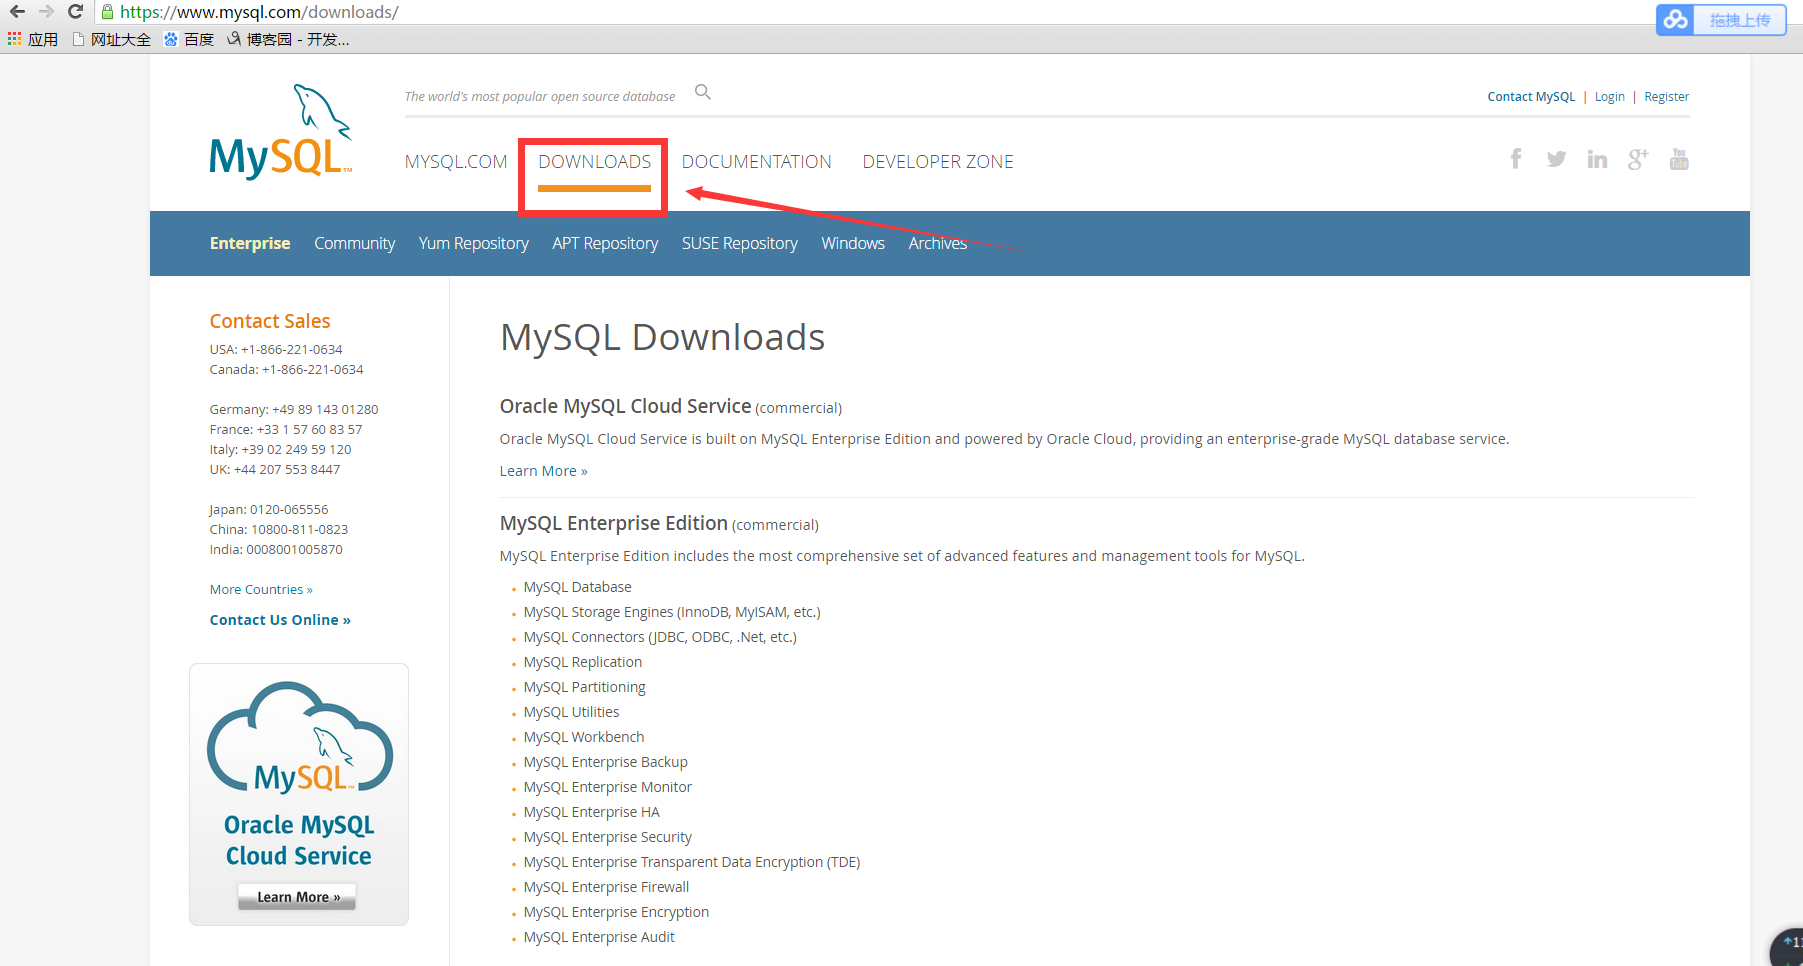Click the Oracle MySQL Cloud Service heading
Screen dimensions: 1803x966
click(x=625, y=406)
